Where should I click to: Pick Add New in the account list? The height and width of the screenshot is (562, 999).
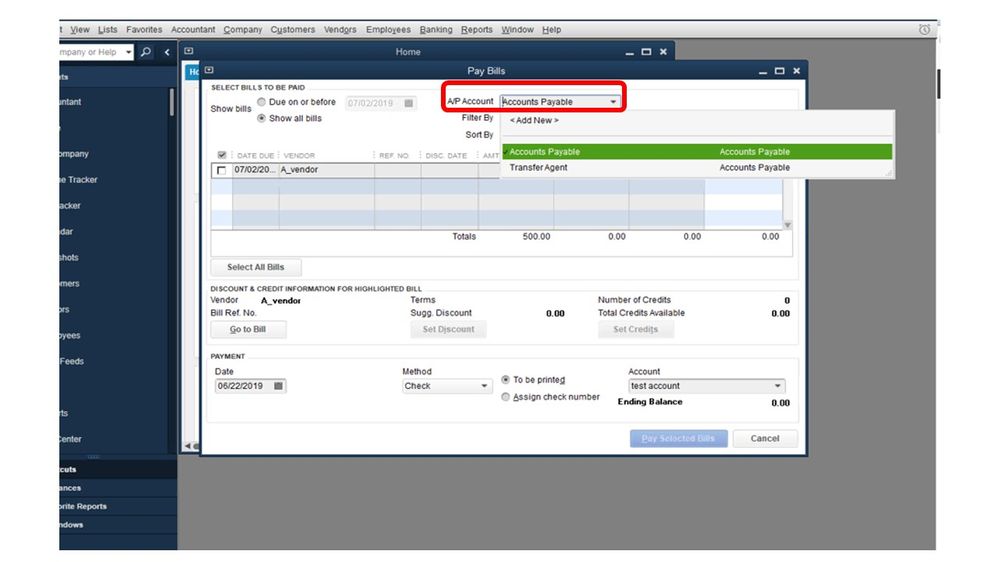click(534, 120)
